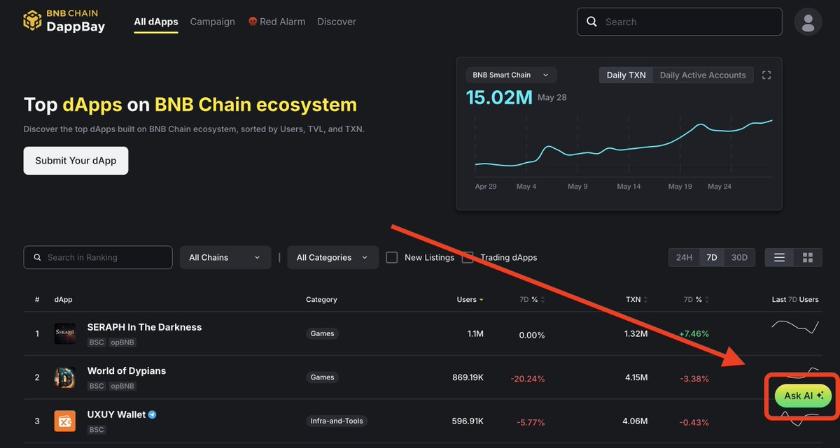Sort the ranking by Users column
This screenshot has width=840, height=448.
[x=469, y=300]
